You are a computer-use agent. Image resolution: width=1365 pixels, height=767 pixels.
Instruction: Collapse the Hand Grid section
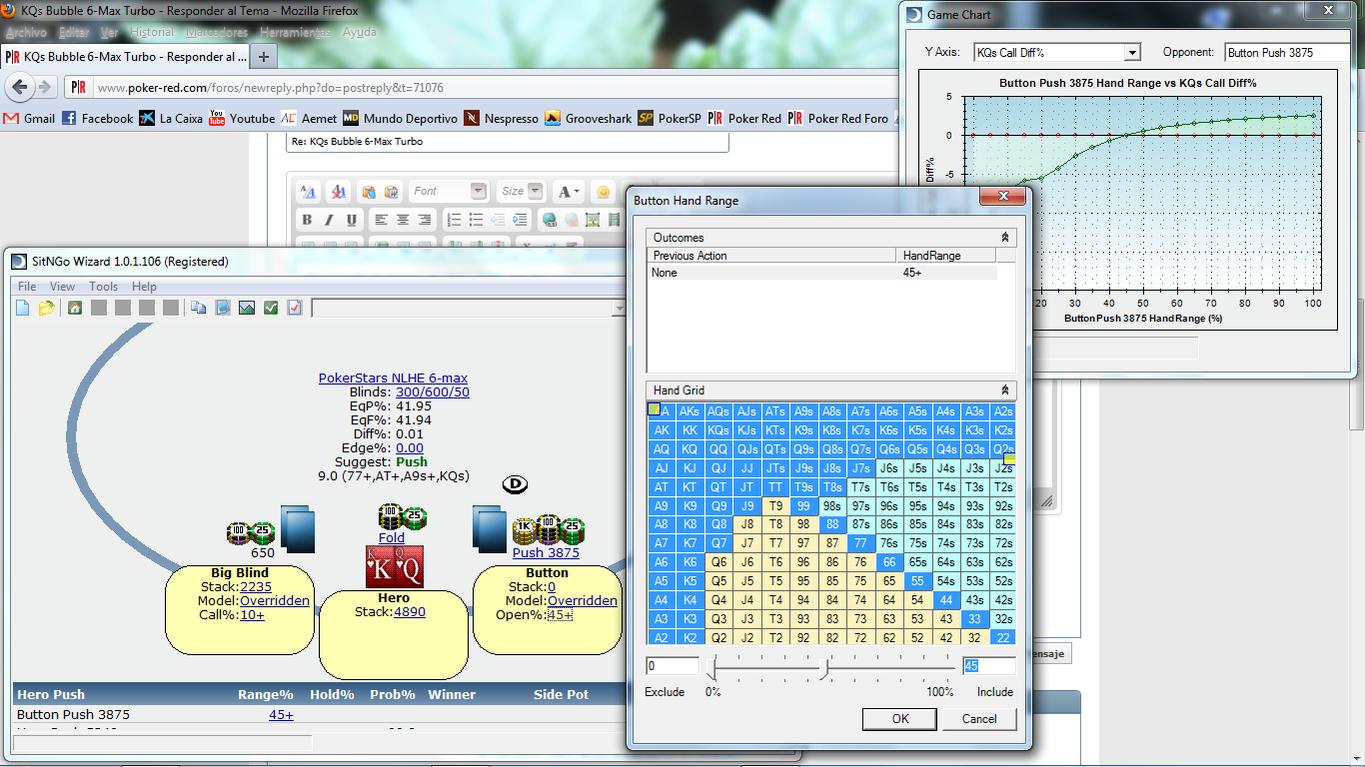(1005, 391)
